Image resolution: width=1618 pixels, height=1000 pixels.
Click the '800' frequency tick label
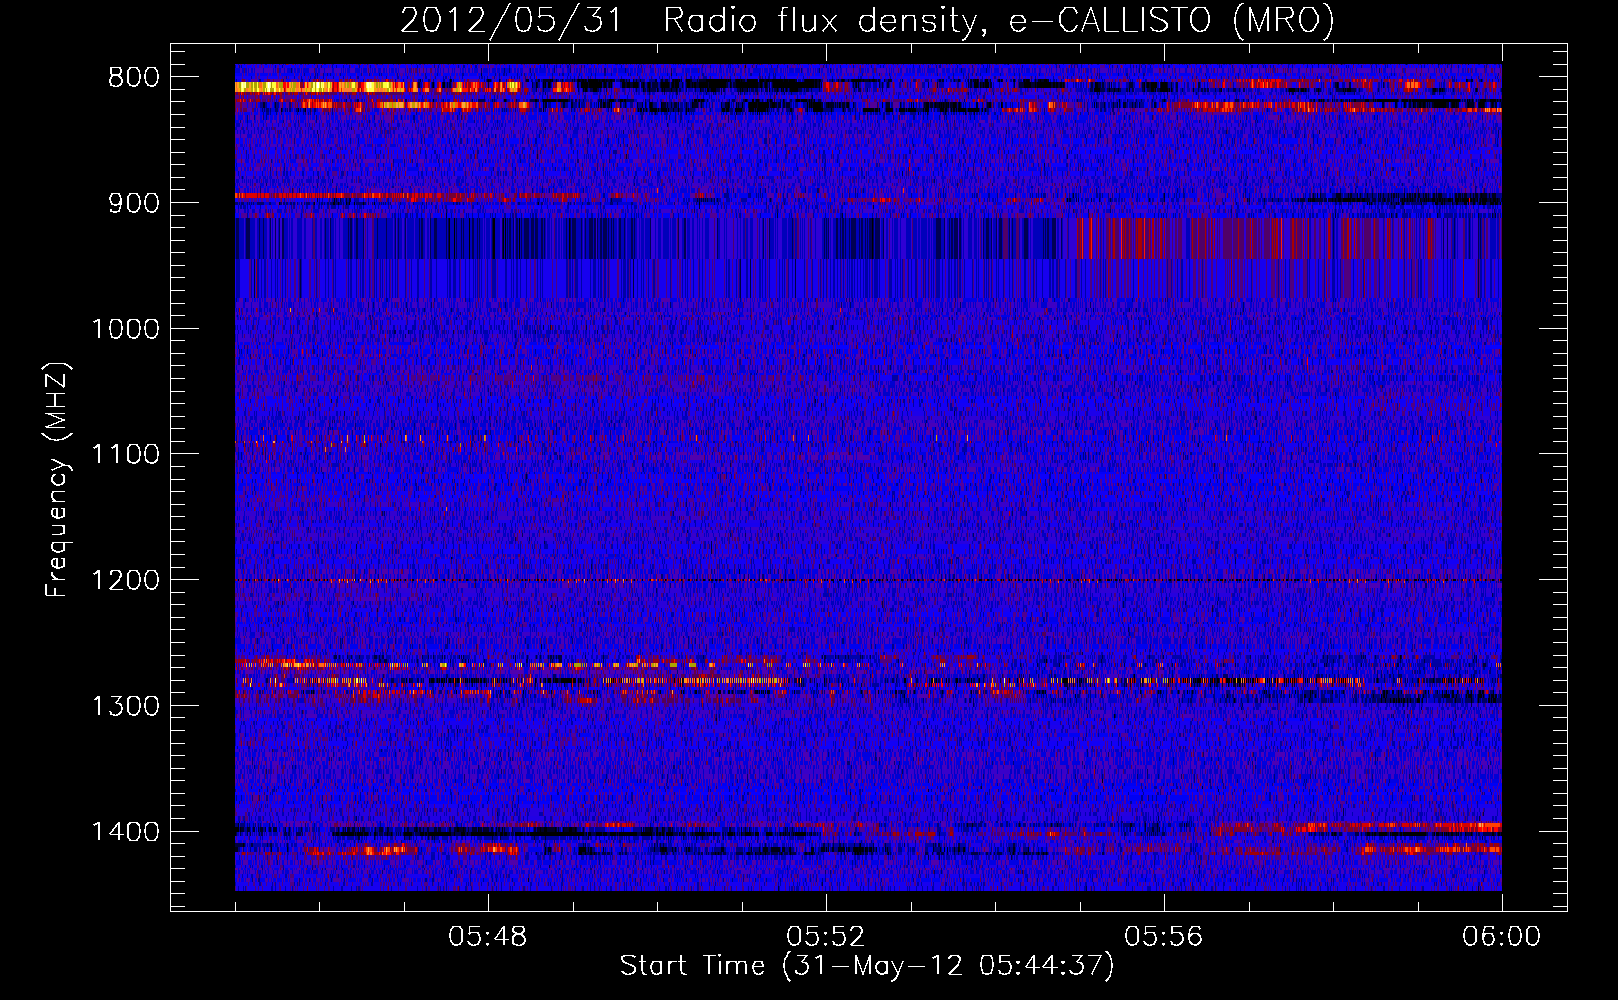(x=134, y=78)
